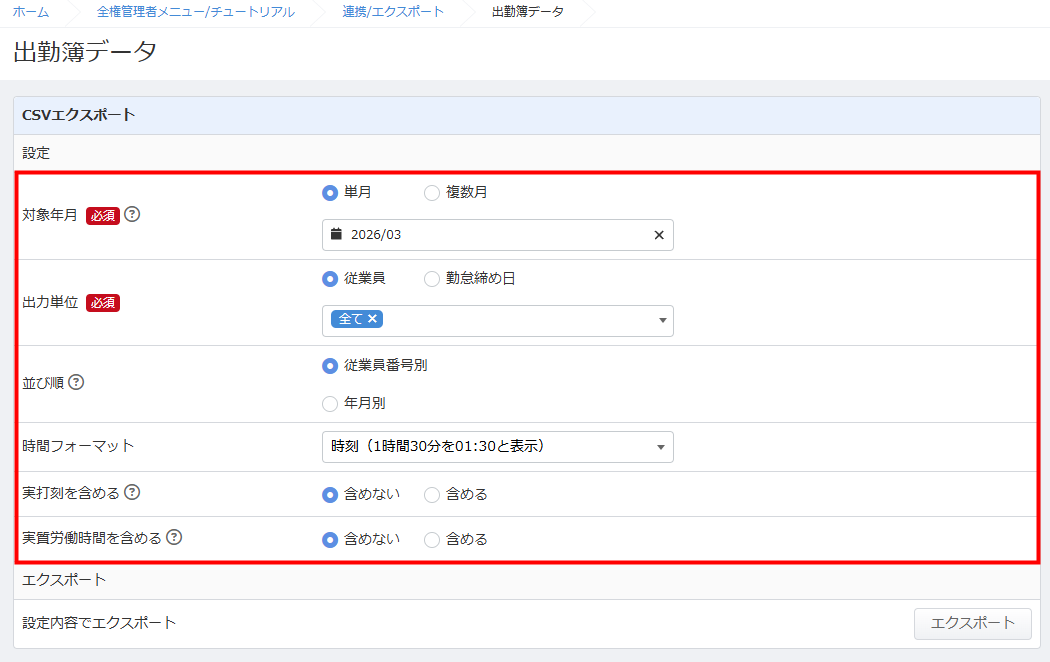Open help icon next to 並び順

(x=76, y=382)
